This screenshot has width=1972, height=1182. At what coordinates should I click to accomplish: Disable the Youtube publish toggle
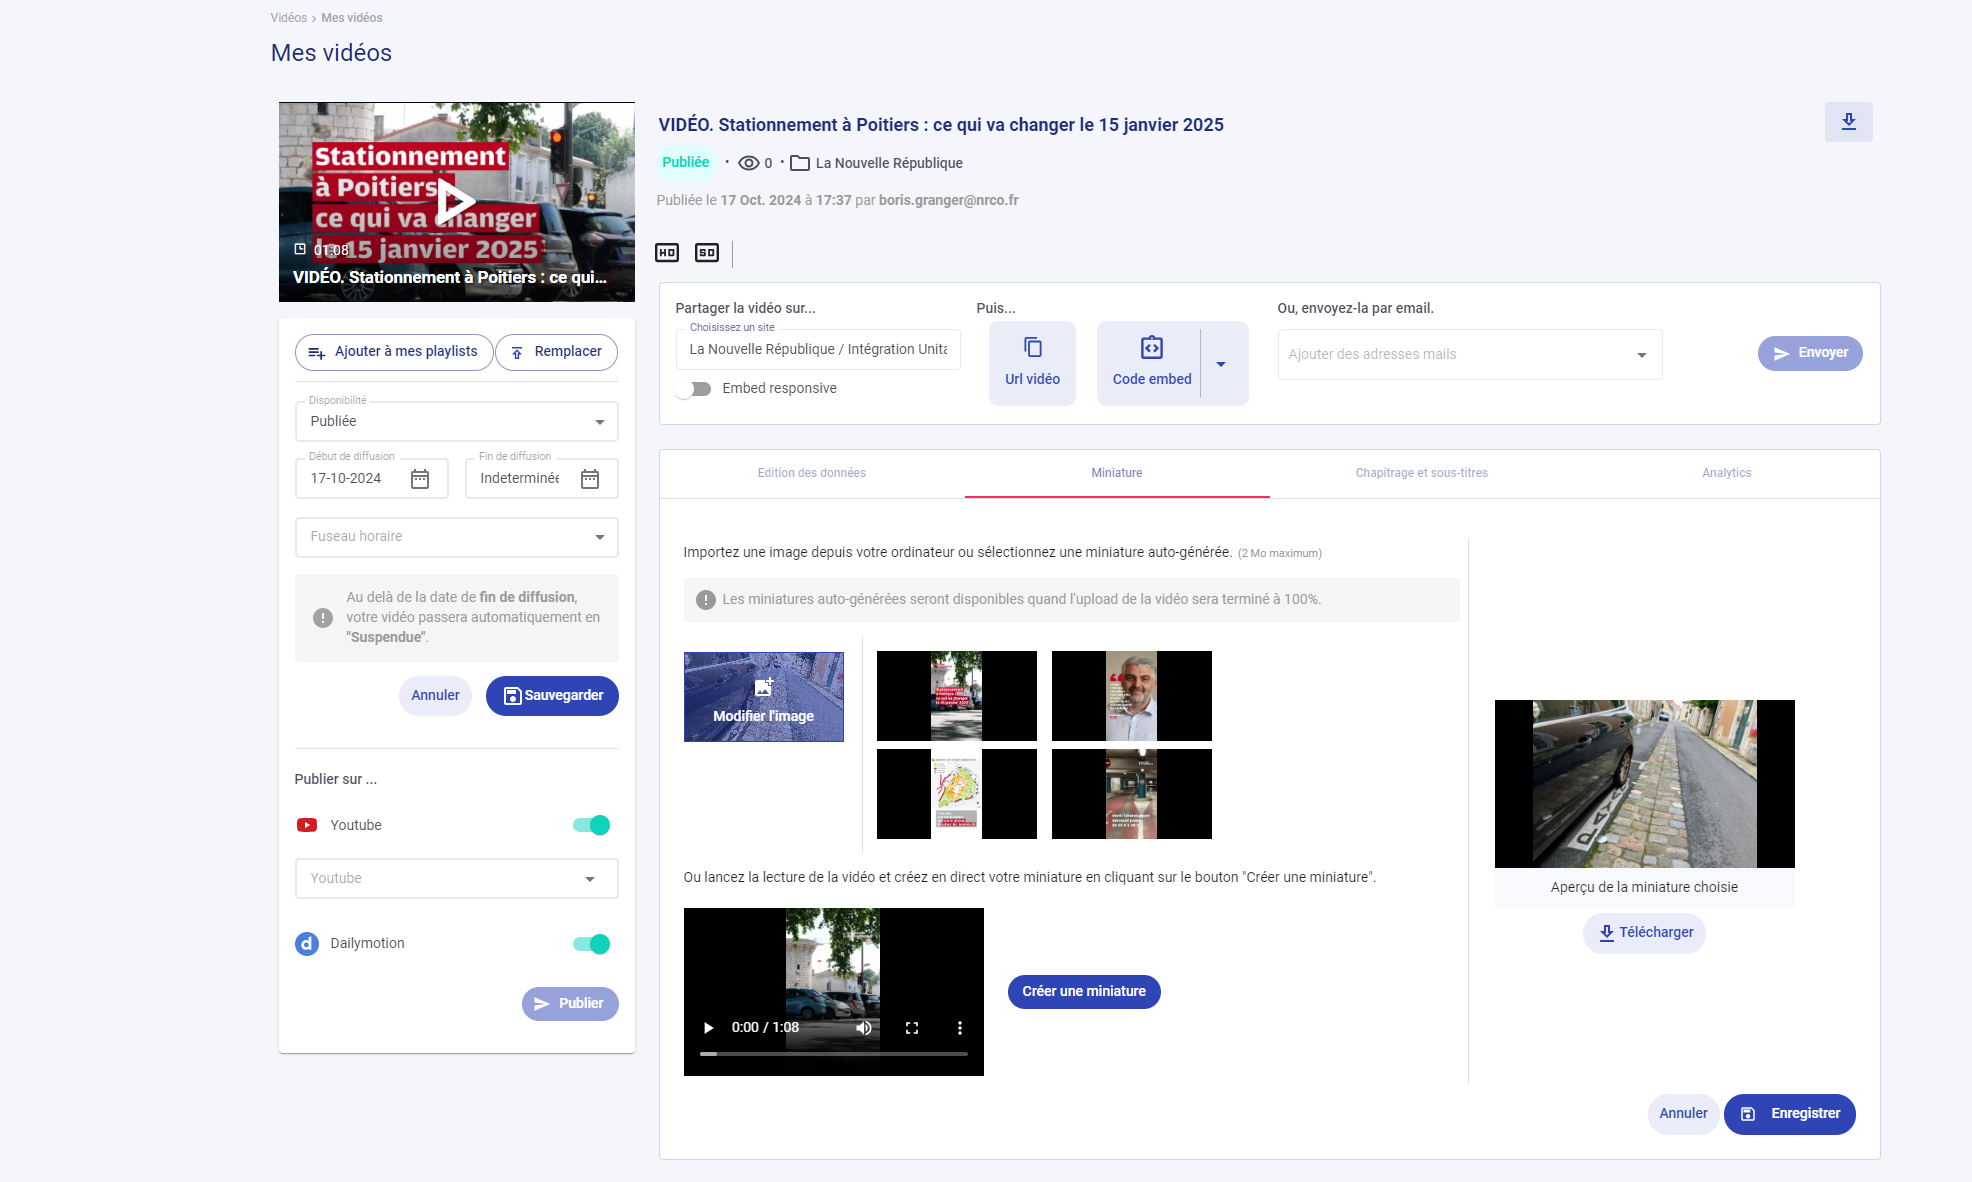pos(591,825)
